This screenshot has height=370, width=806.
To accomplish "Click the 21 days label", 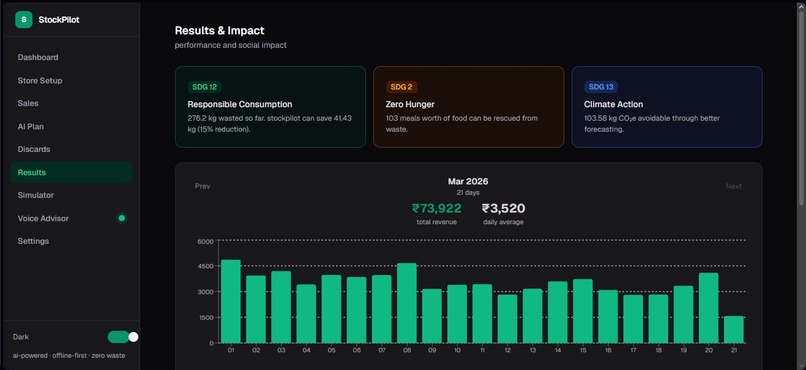I will (468, 193).
